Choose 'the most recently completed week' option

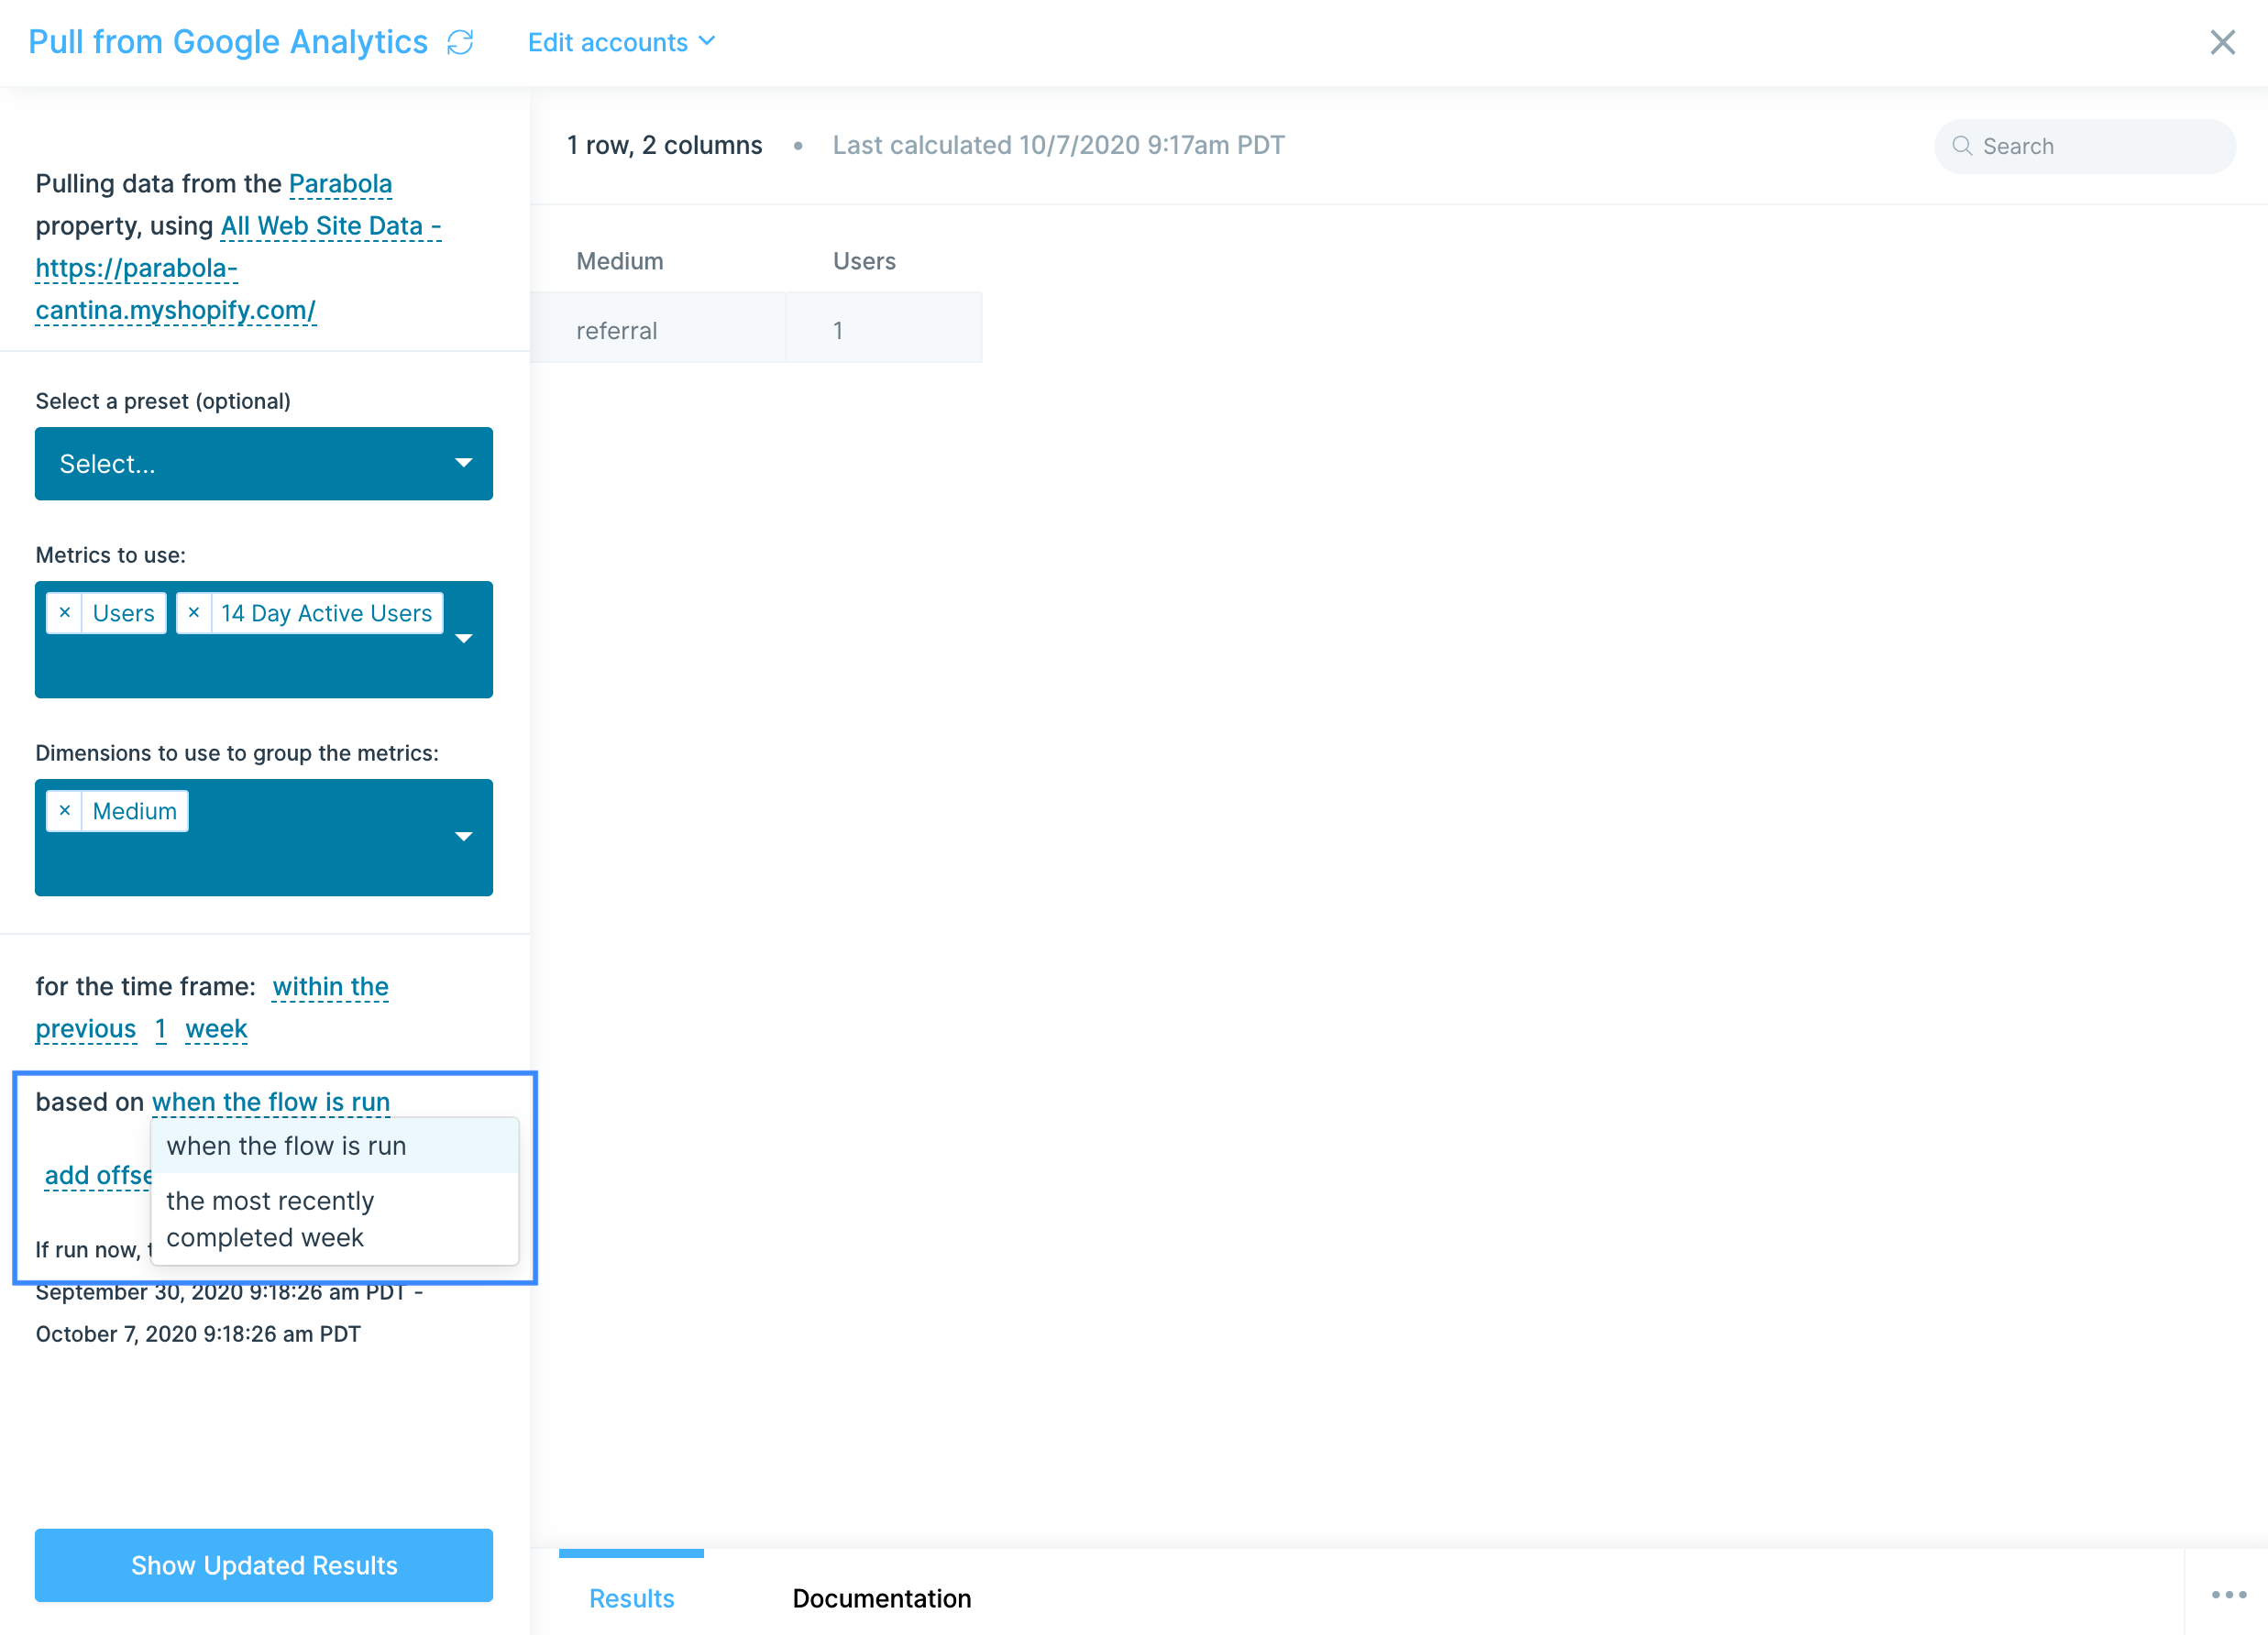(335, 1219)
